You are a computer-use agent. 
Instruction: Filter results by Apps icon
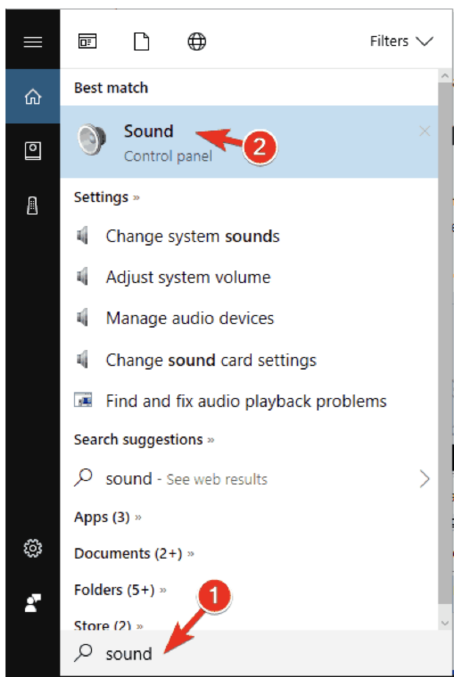(88, 41)
